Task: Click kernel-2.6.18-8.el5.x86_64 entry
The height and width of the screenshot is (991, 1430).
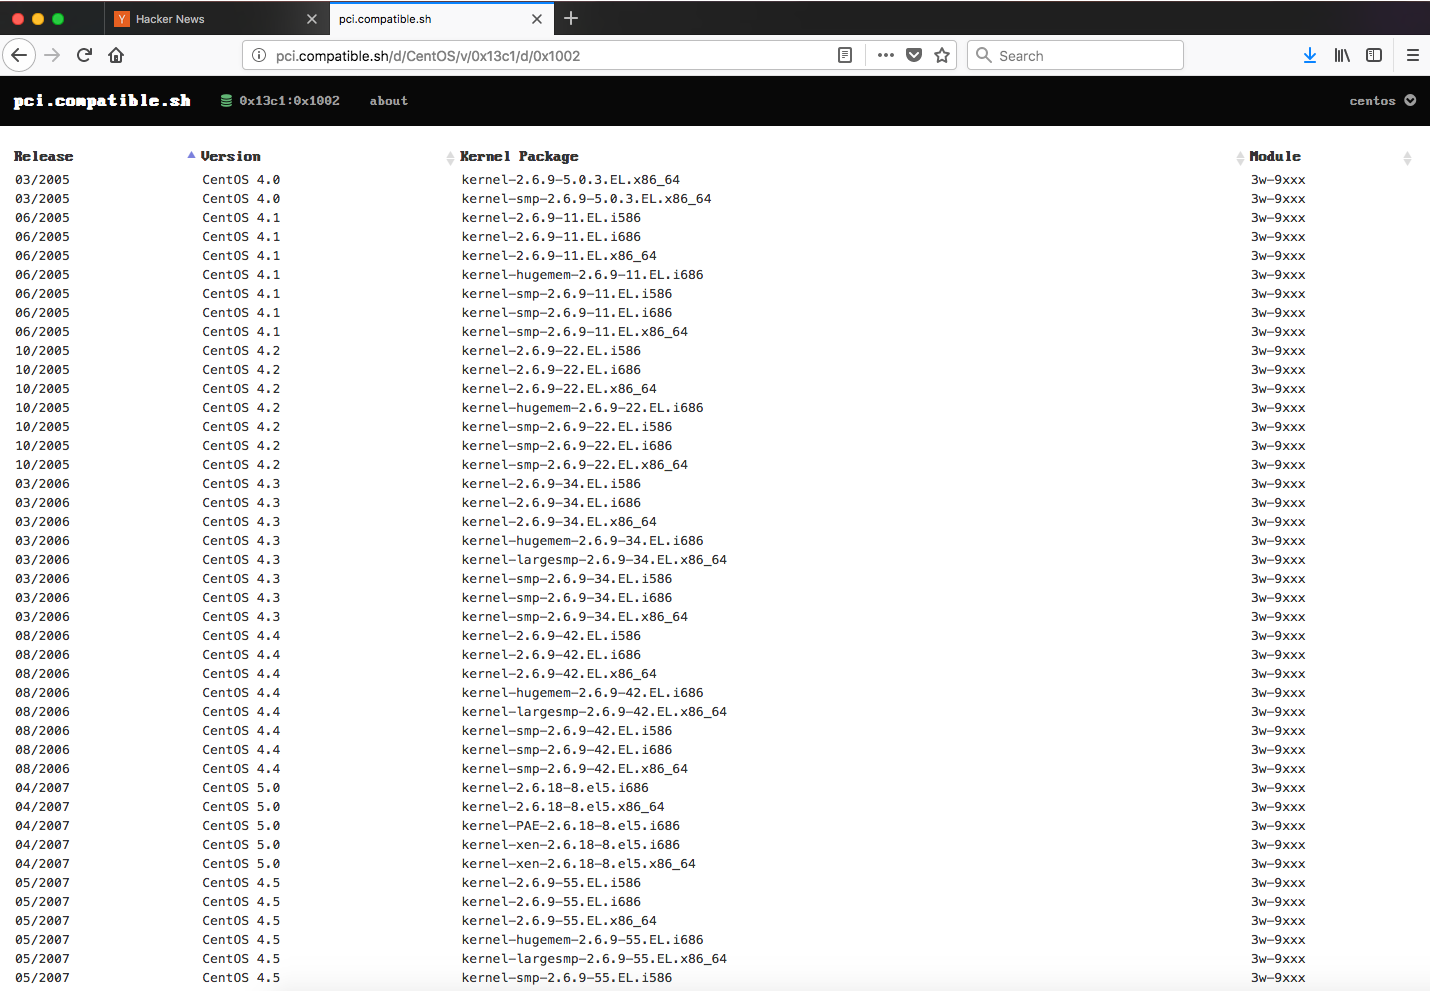Action: coord(563,807)
